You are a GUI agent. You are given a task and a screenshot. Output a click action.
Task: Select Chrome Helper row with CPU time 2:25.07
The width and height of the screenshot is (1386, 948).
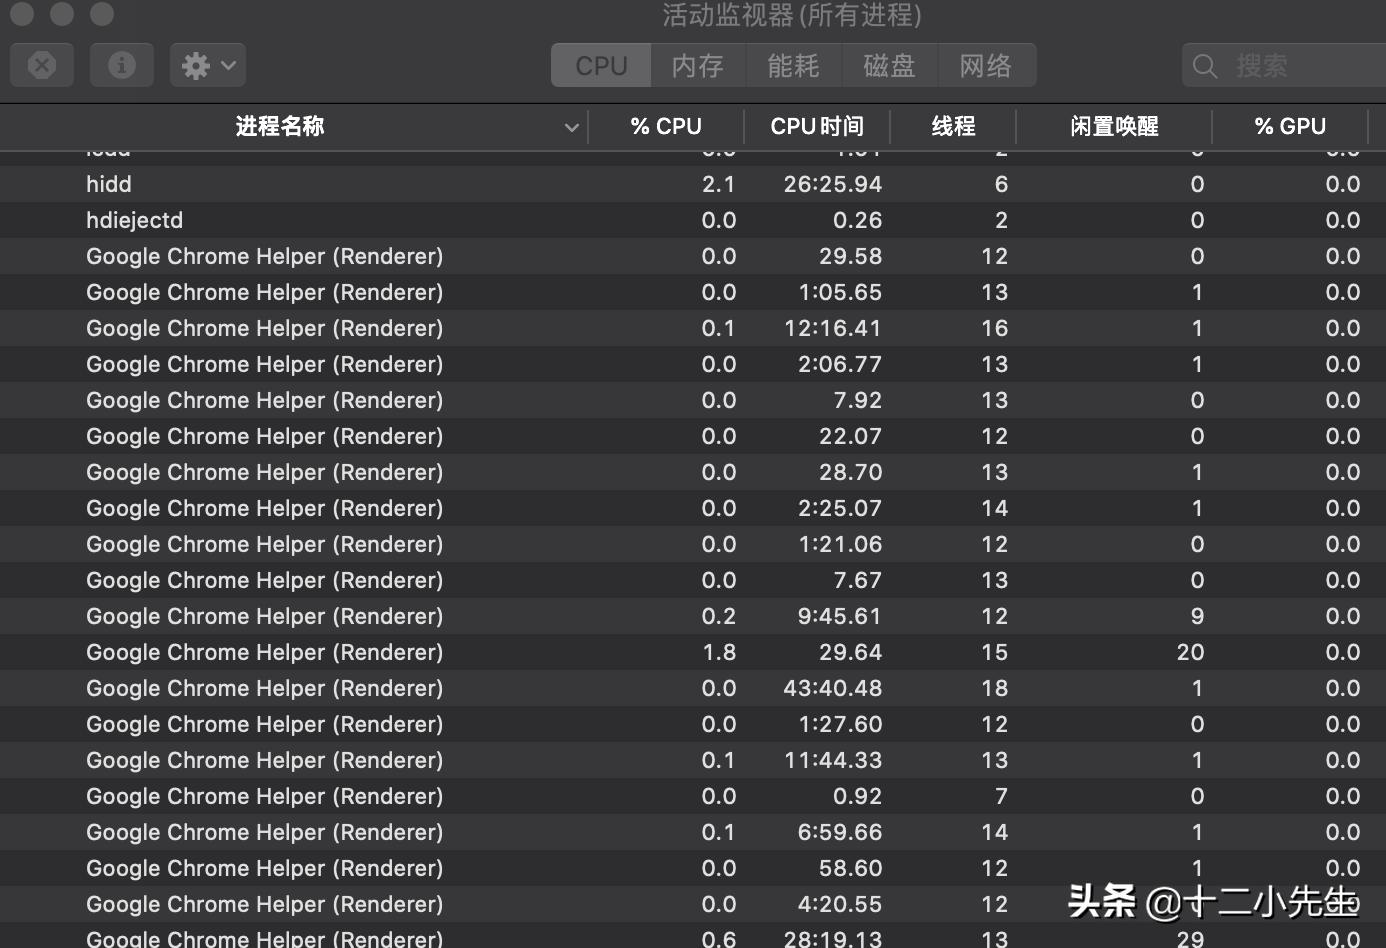click(693, 508)
